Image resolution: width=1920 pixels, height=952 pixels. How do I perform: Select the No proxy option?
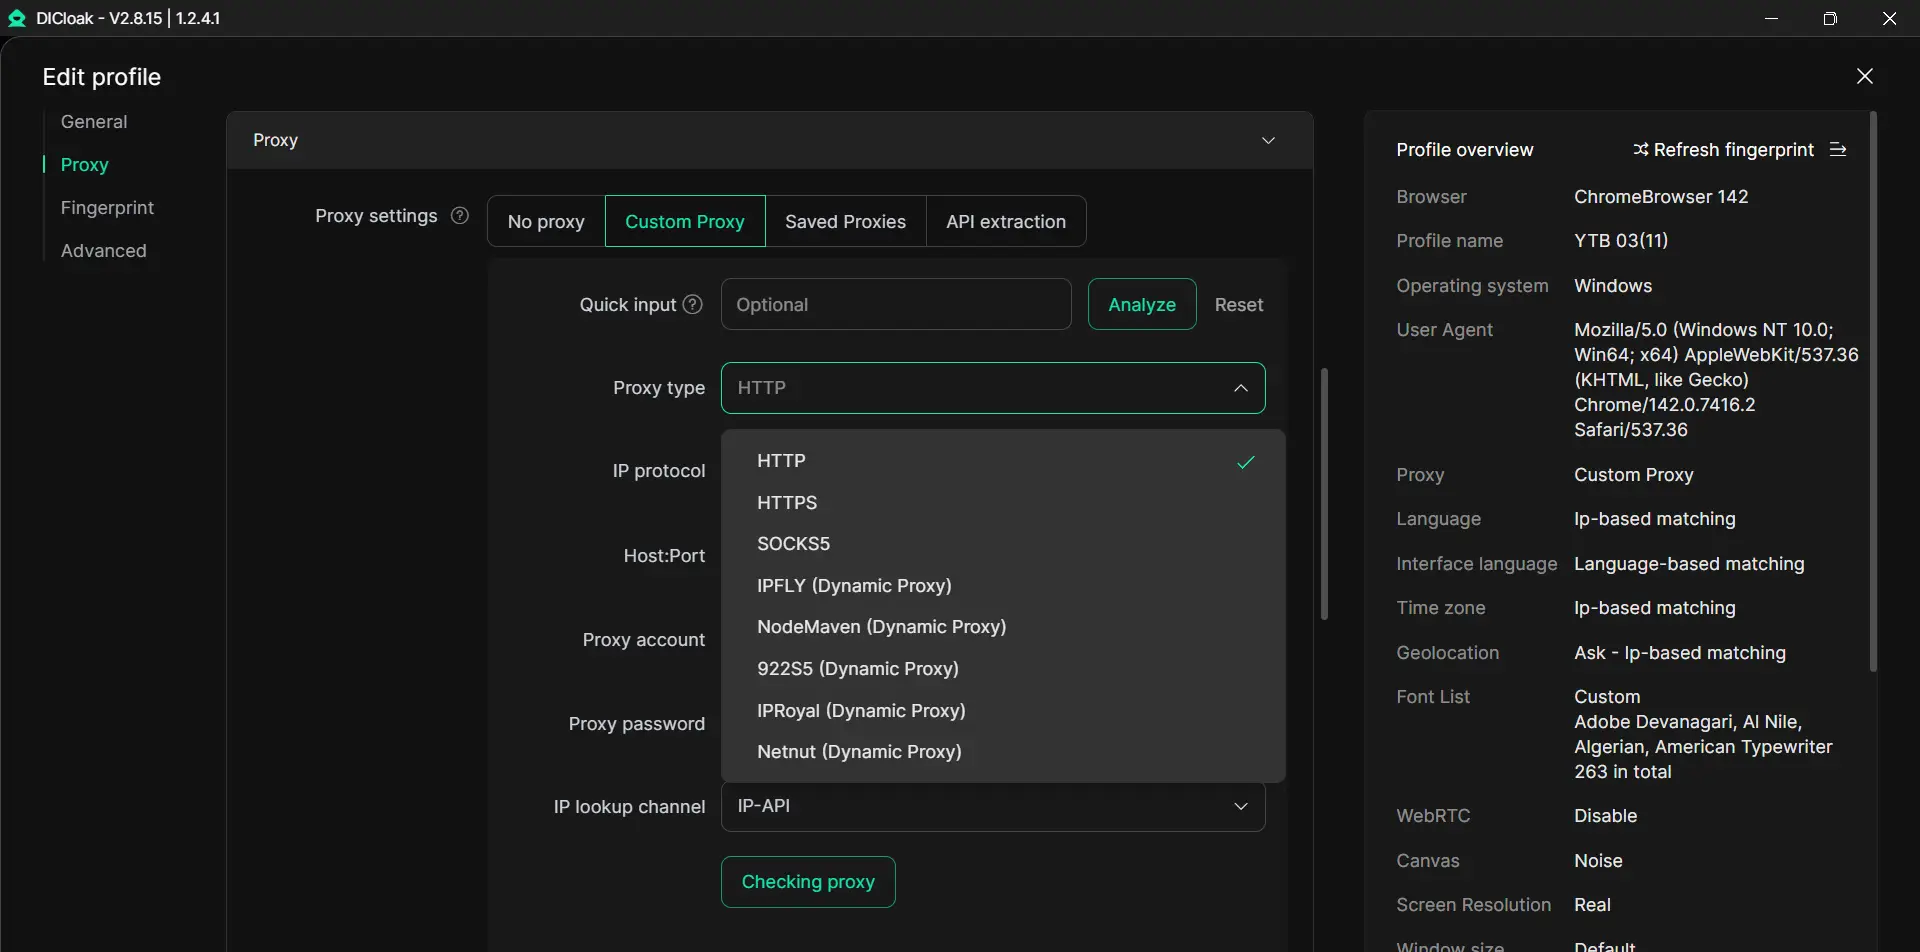point(546,222)
